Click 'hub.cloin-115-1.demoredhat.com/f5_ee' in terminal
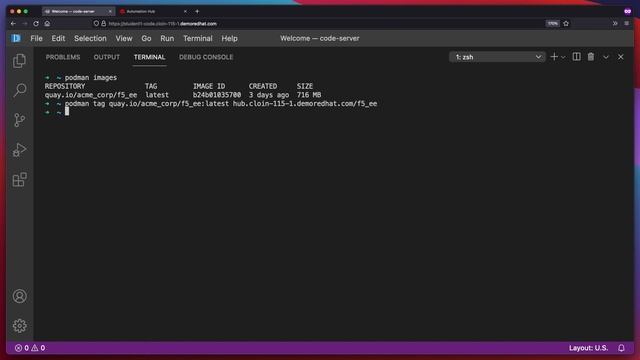Viewport: 640px width, 360px height. tap(305, 104)
